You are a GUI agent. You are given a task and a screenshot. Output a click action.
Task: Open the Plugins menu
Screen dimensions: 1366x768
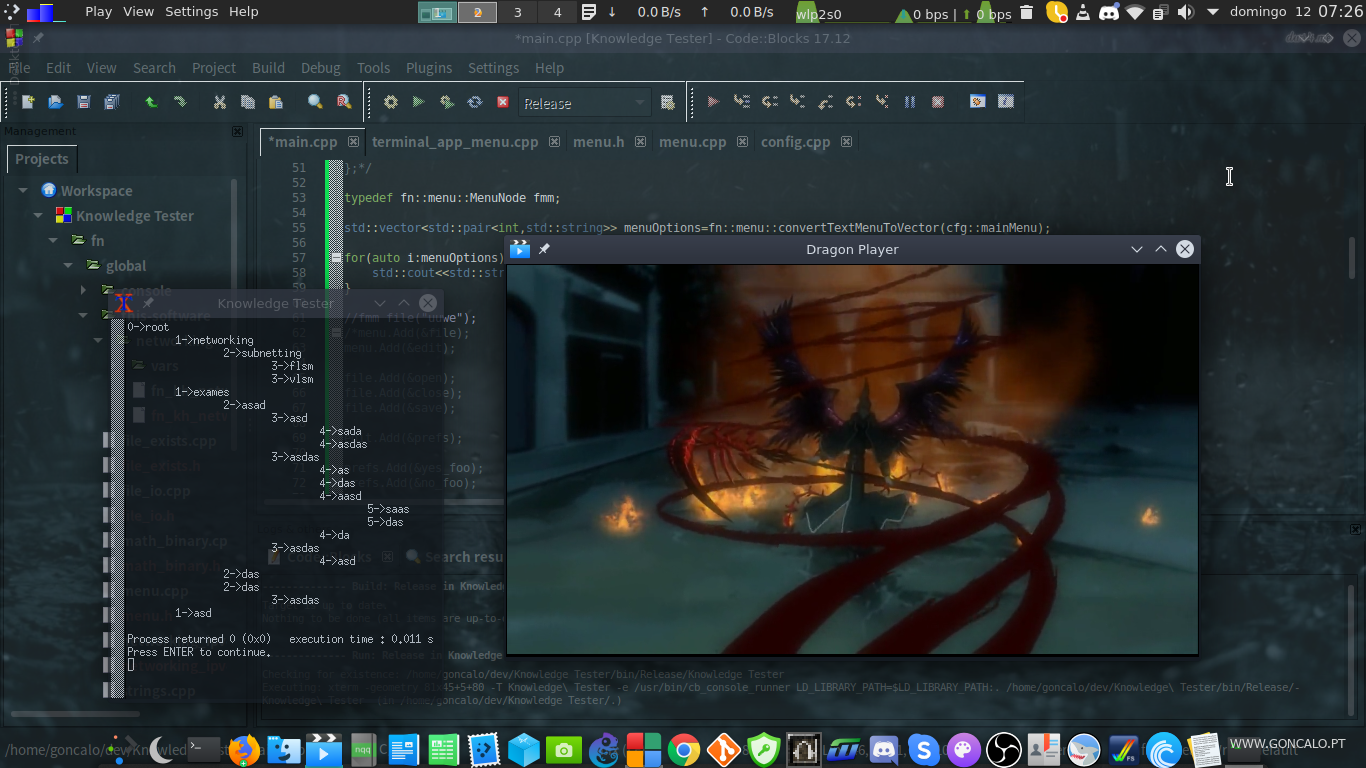tap(429, 68)
